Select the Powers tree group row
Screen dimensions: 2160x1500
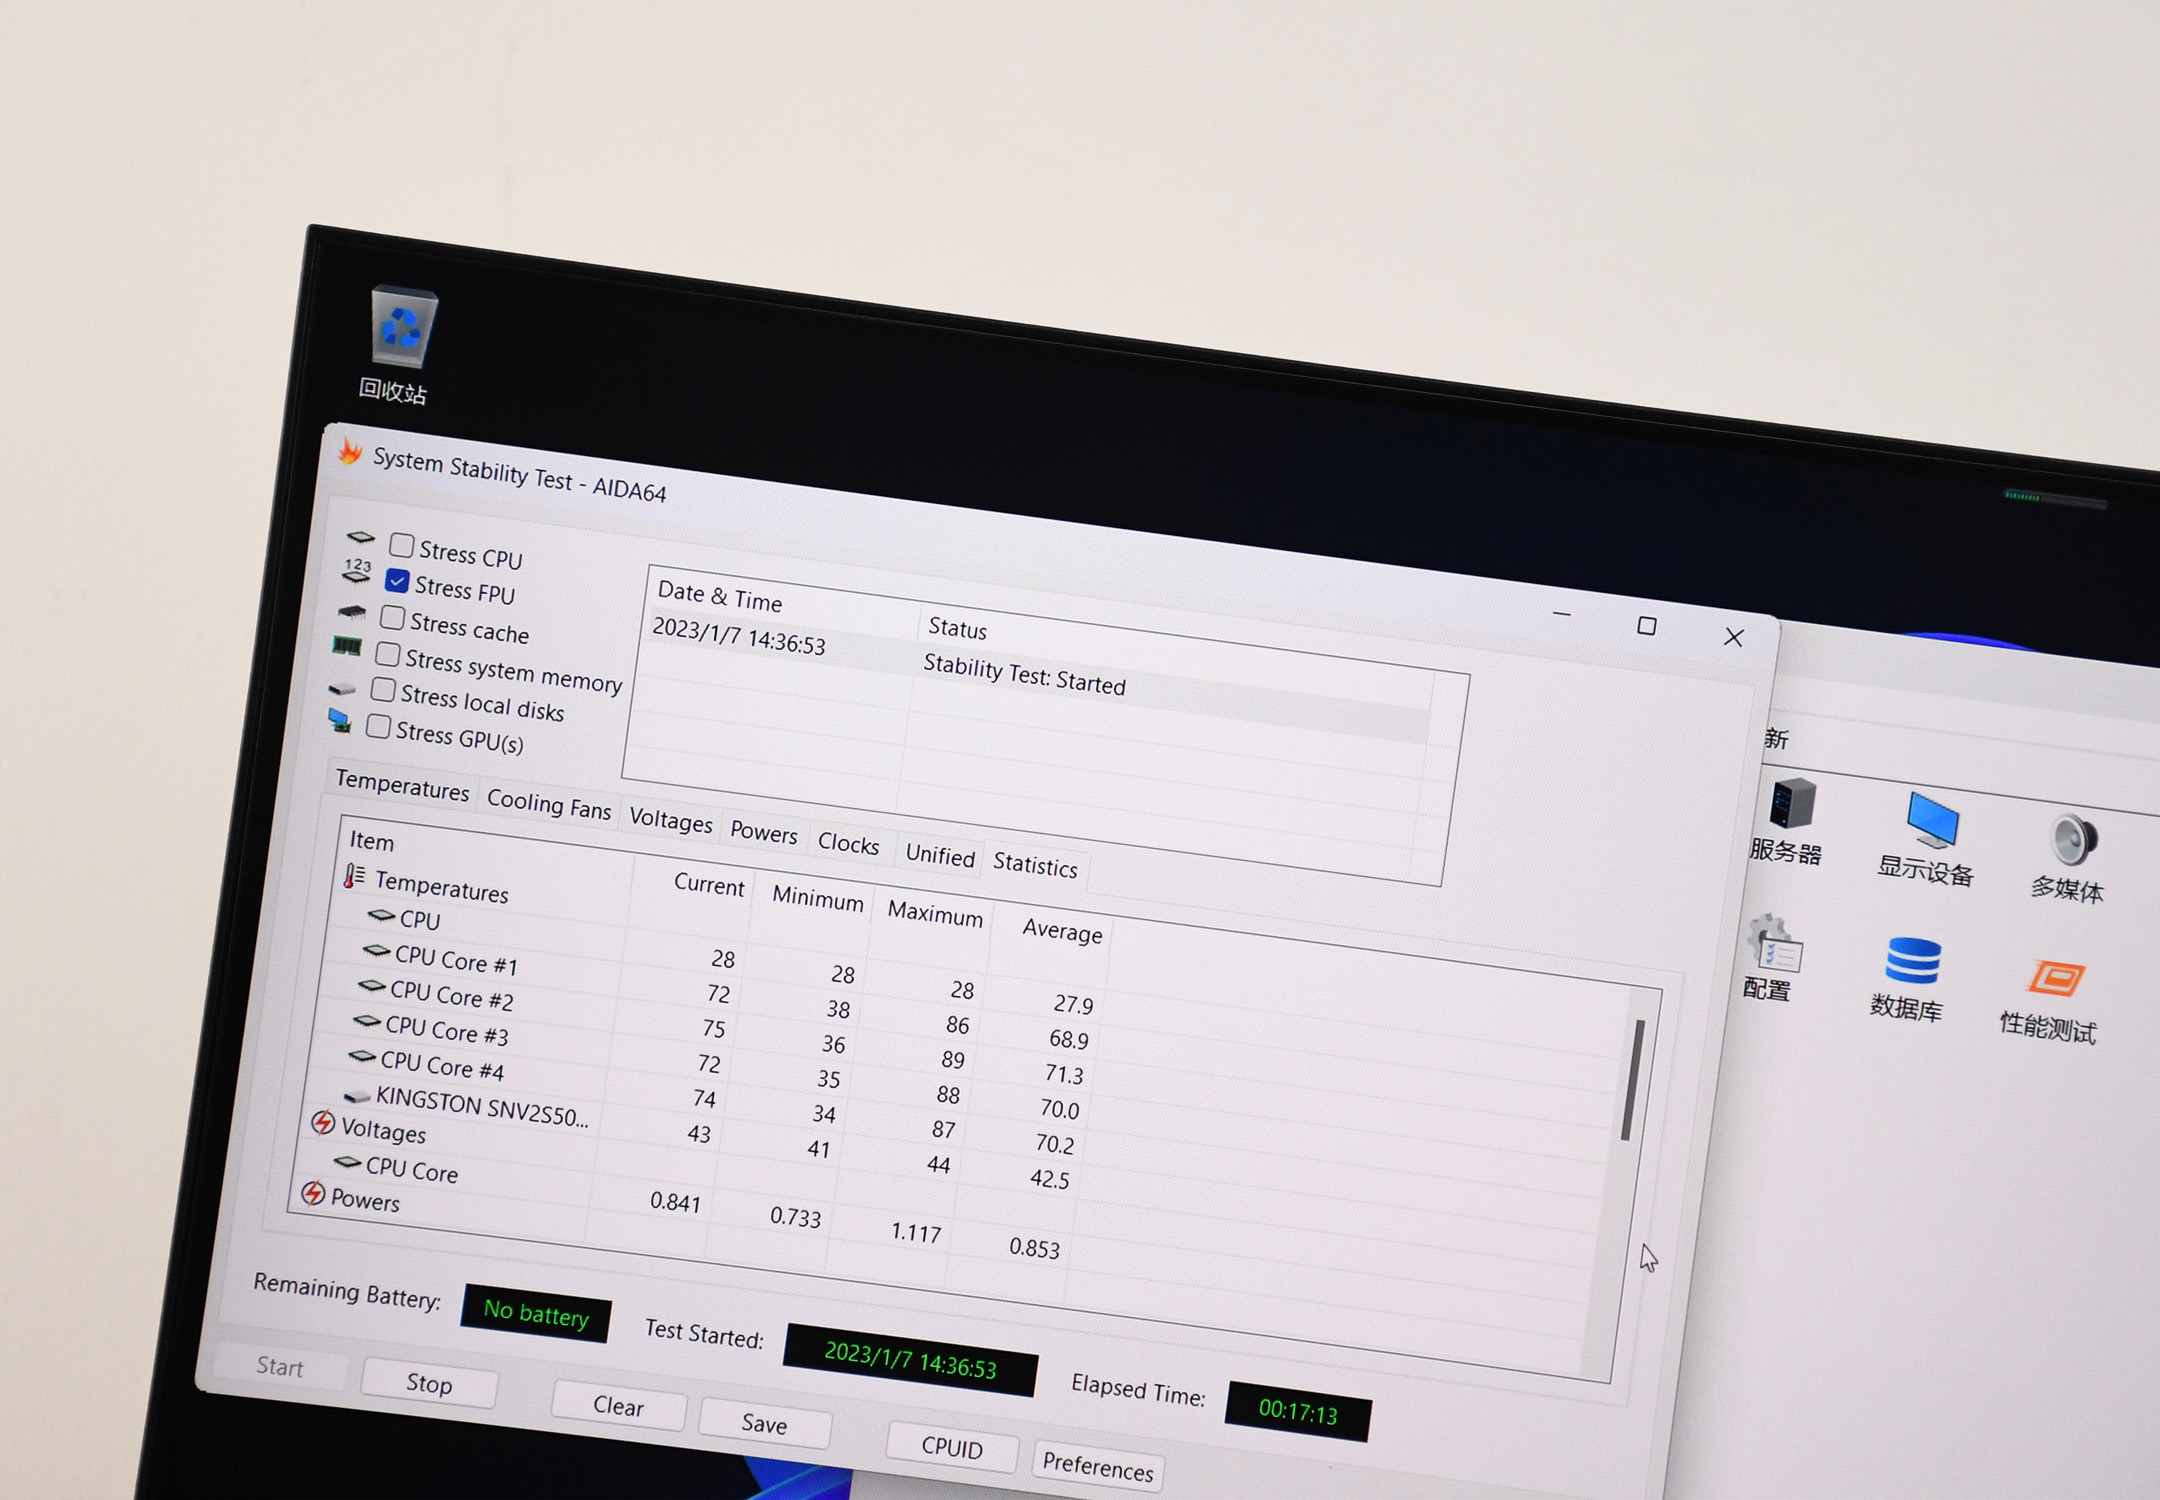coord(364,1199)
